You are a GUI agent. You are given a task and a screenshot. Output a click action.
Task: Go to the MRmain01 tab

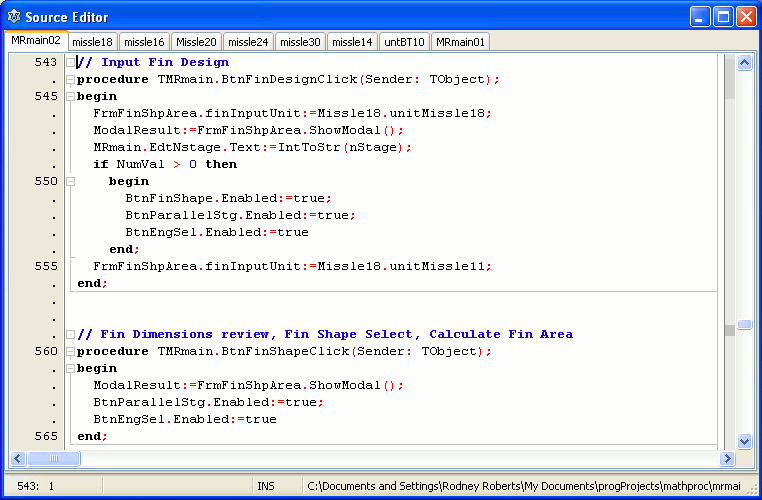(460, 41)
